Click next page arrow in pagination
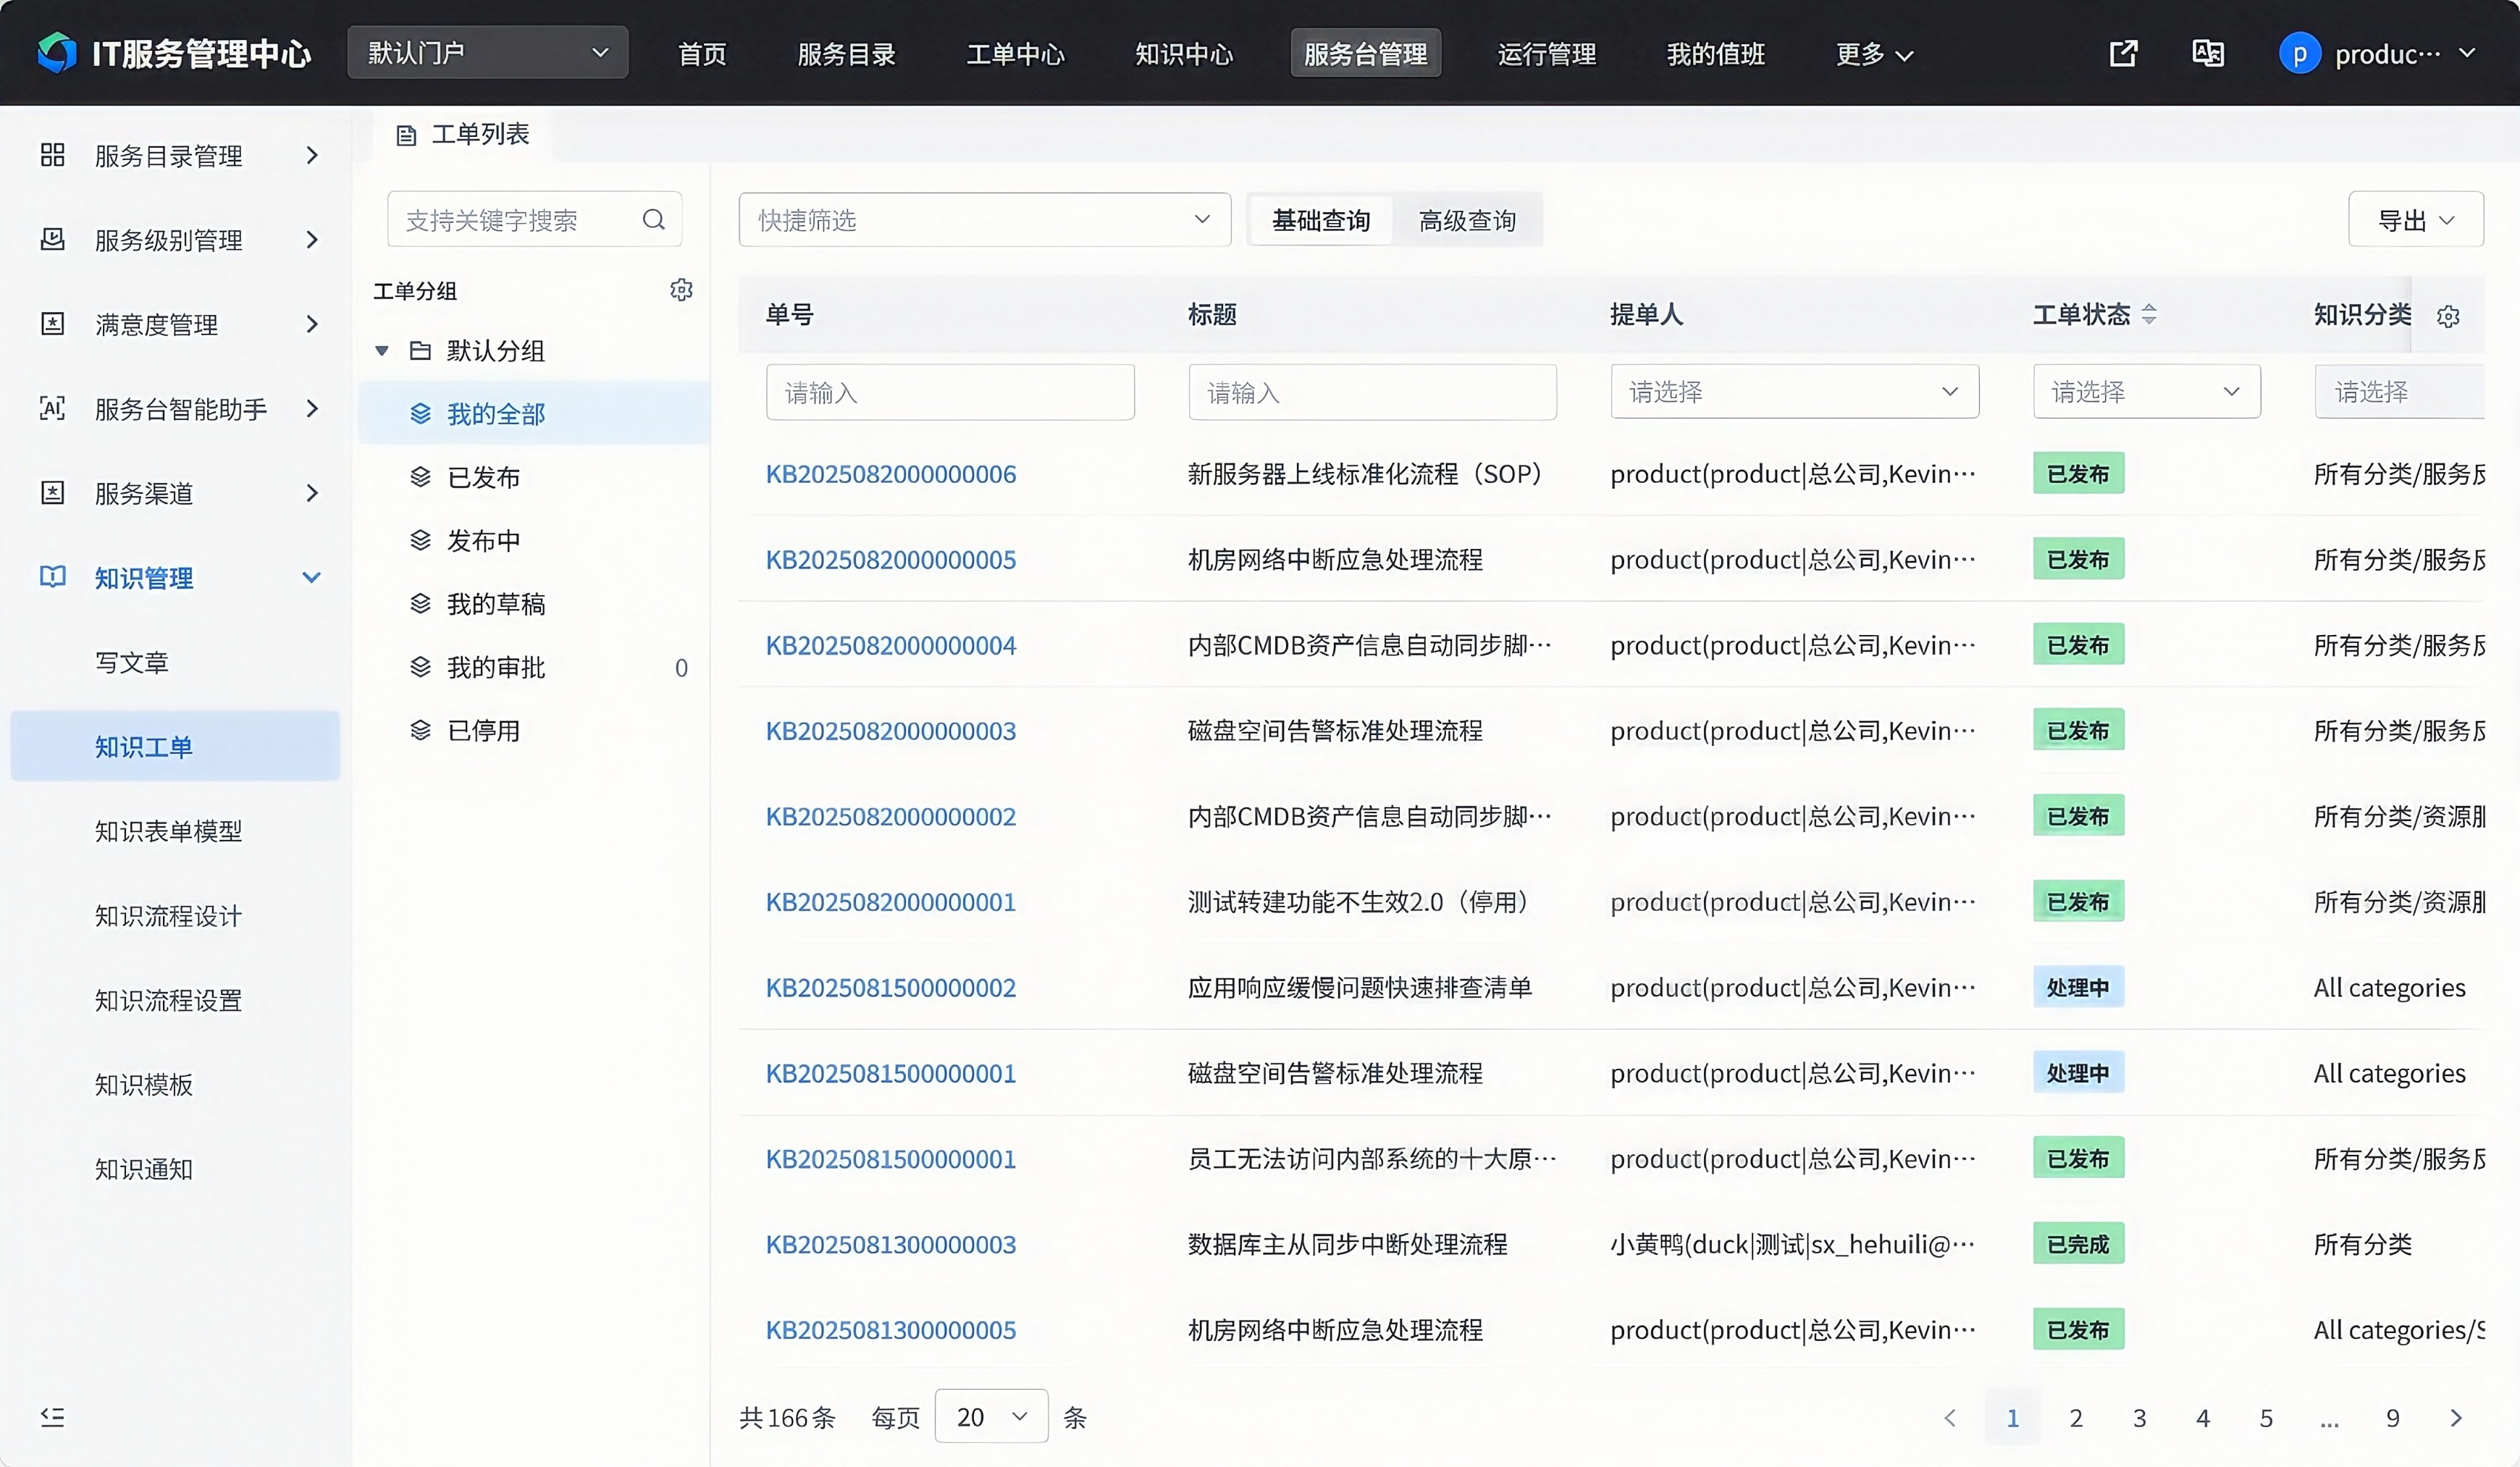Viewport: 2520px width, 1467px height. pos(2456,1417)
